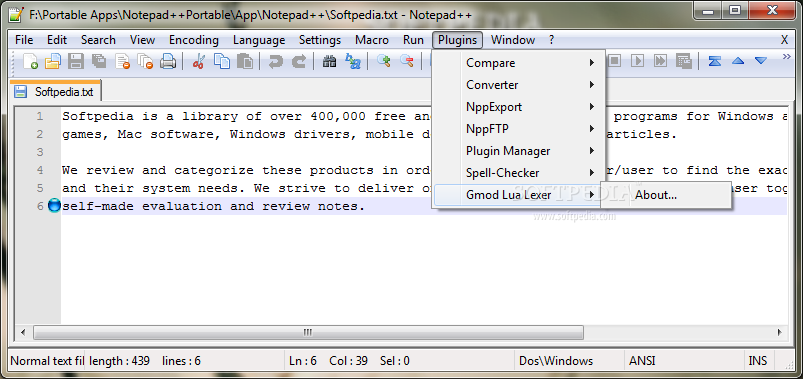The height and width of the screenshot is (379, 803).
Task: Click the Save All icon
Action: coord(99,61)
